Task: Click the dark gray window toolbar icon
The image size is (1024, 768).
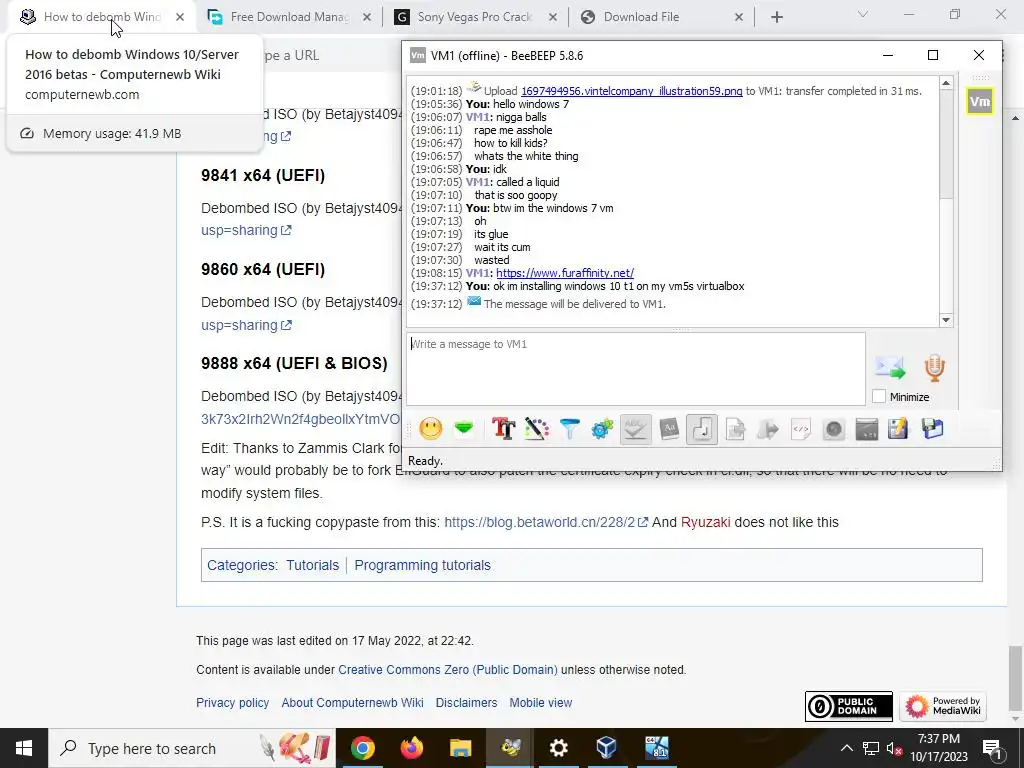Action: (867, 429)
